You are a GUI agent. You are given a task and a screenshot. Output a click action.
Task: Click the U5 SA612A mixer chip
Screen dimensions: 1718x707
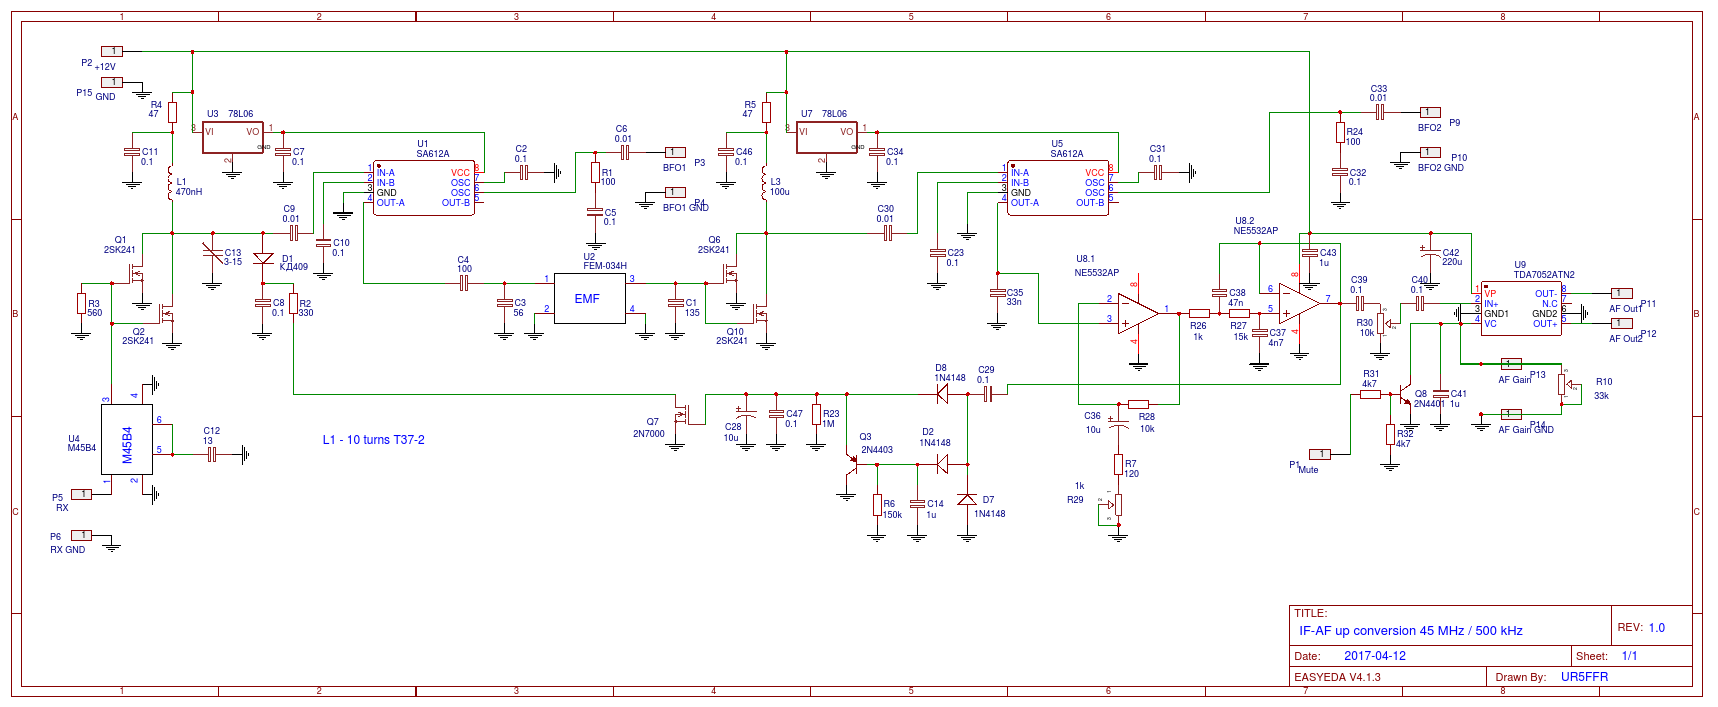pos(1058,187)
